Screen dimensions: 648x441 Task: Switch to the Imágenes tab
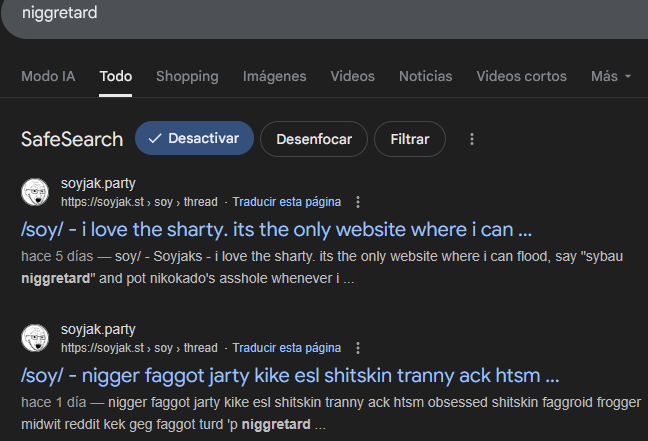(274, 76)
